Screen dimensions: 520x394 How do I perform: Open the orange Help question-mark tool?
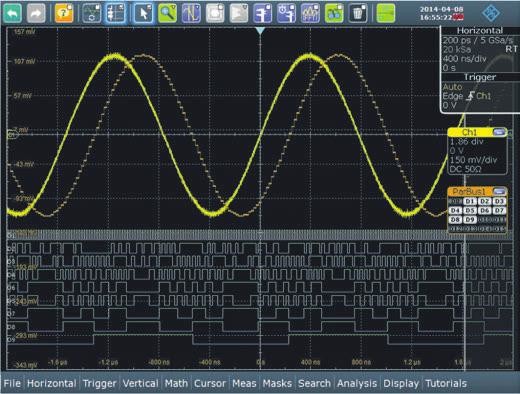coord(64,13)
